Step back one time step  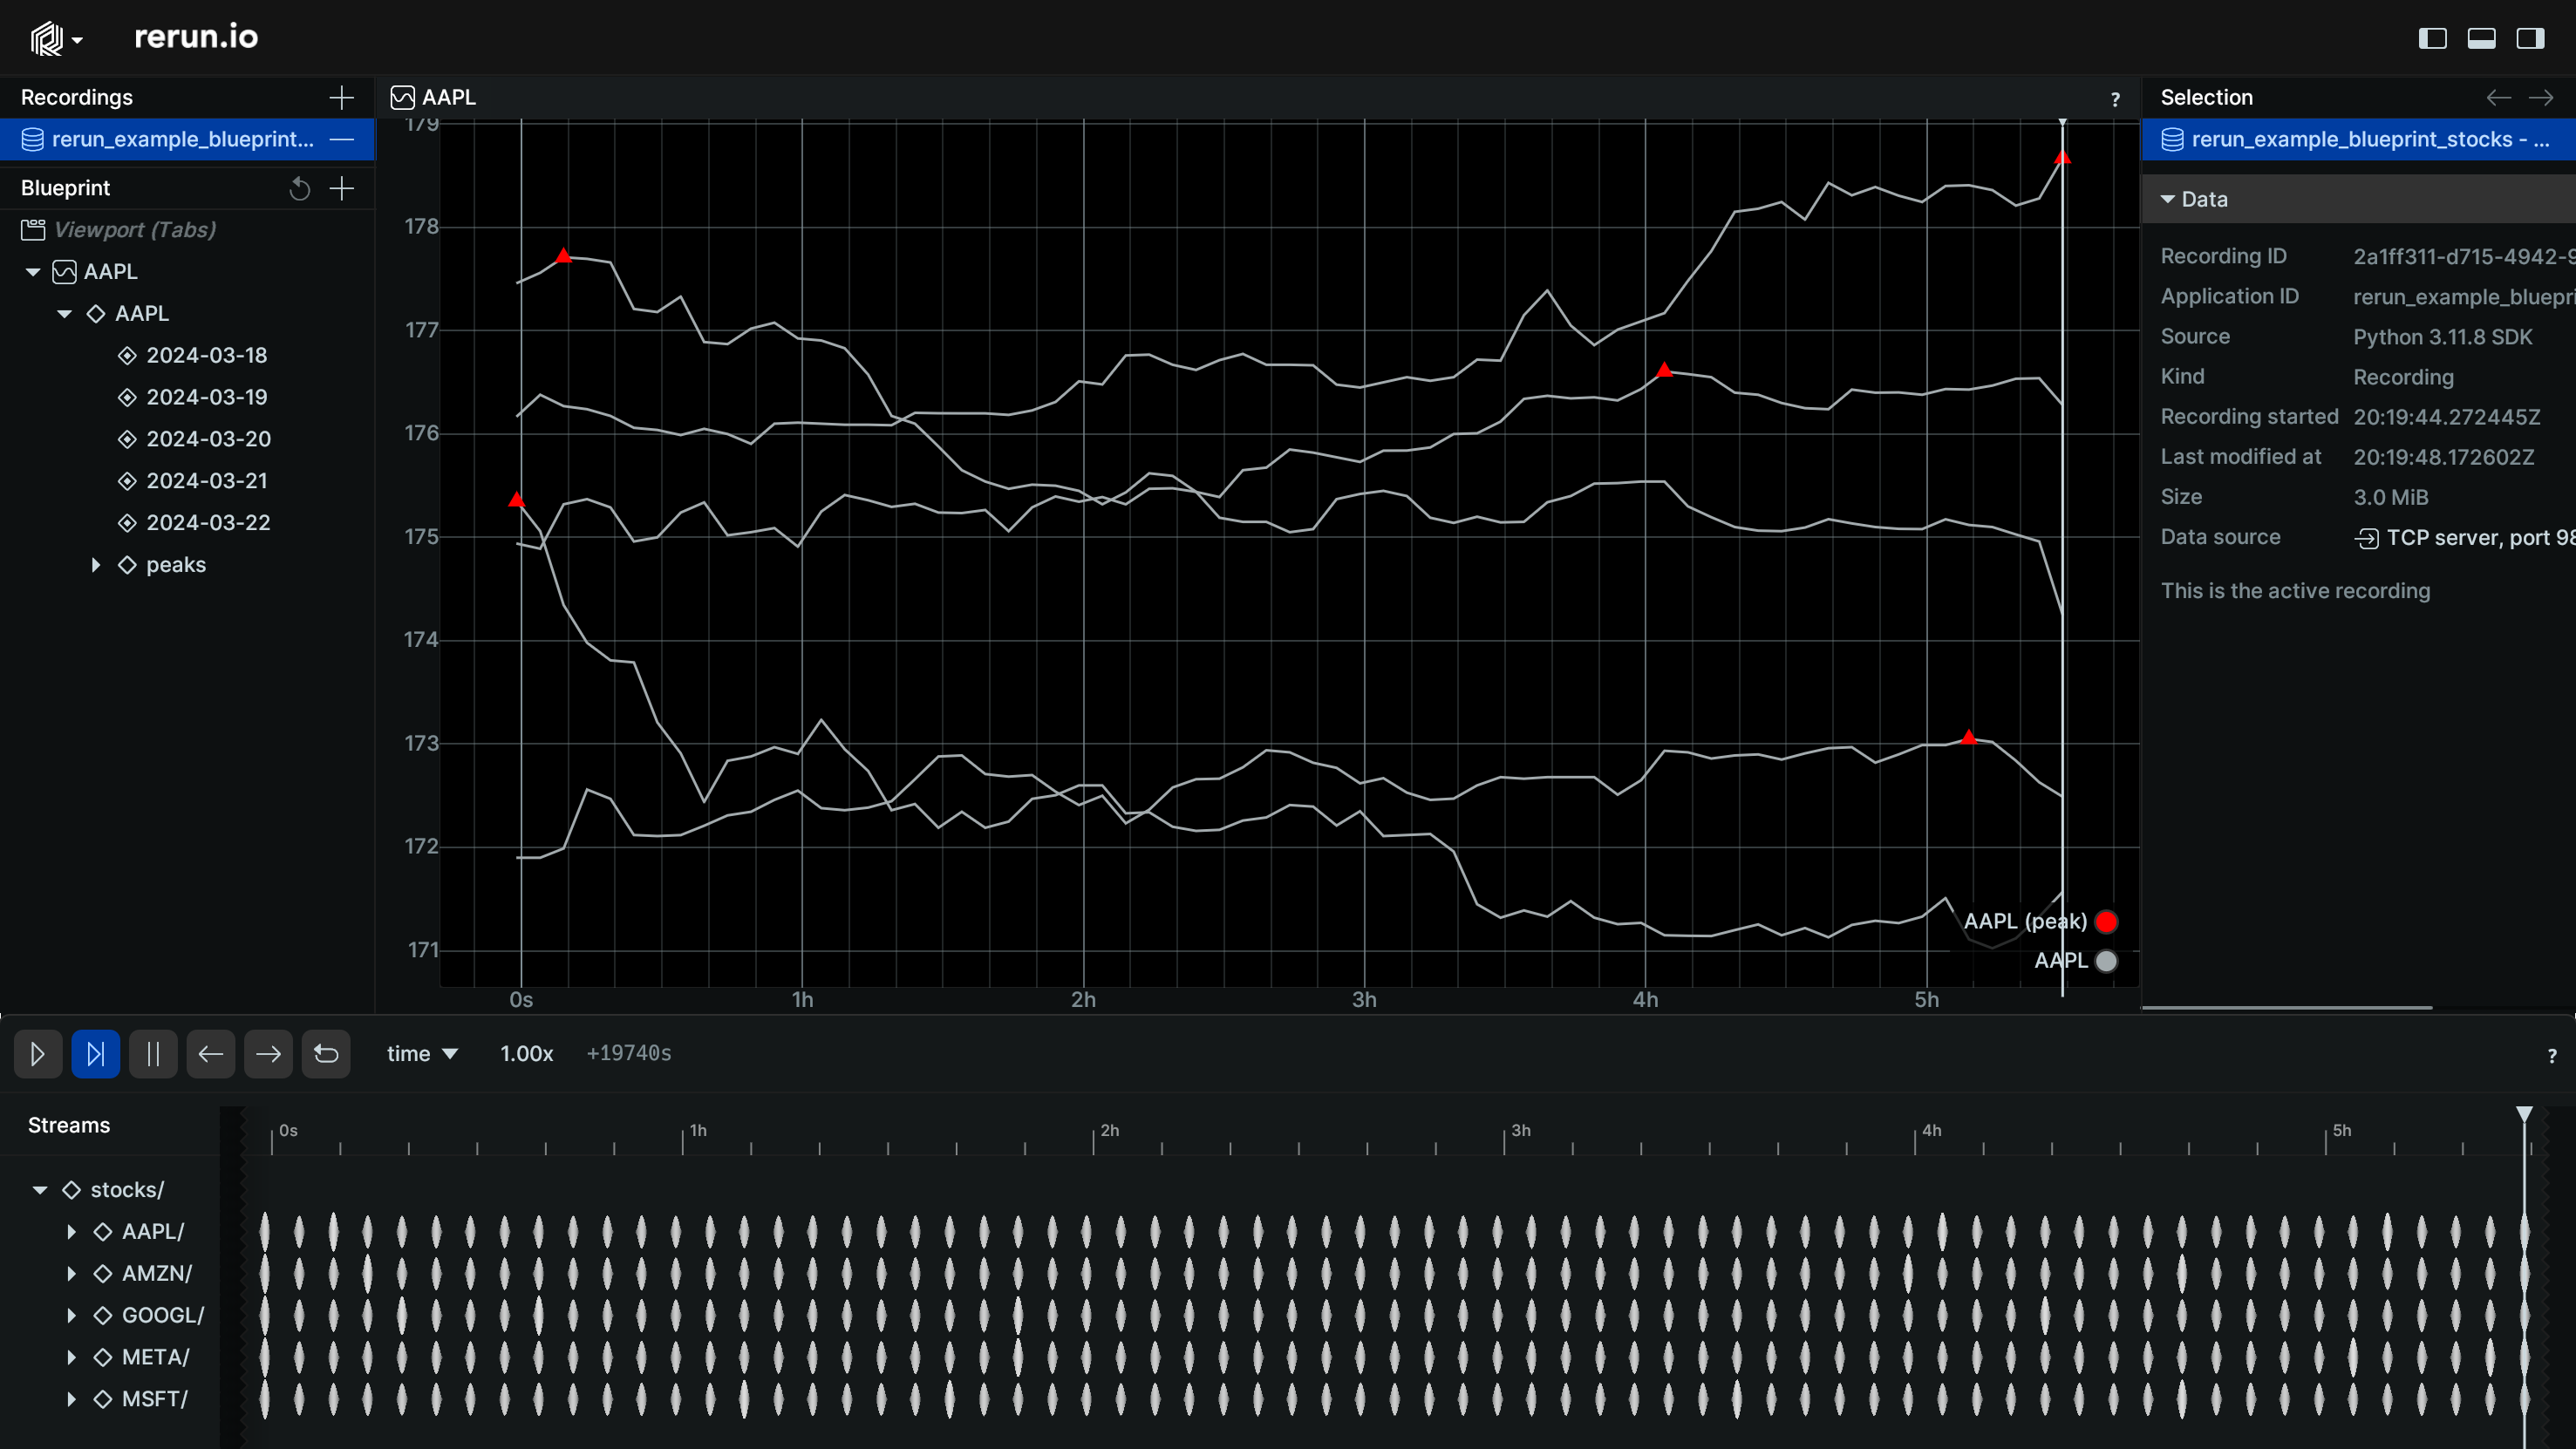(211, 1054)
